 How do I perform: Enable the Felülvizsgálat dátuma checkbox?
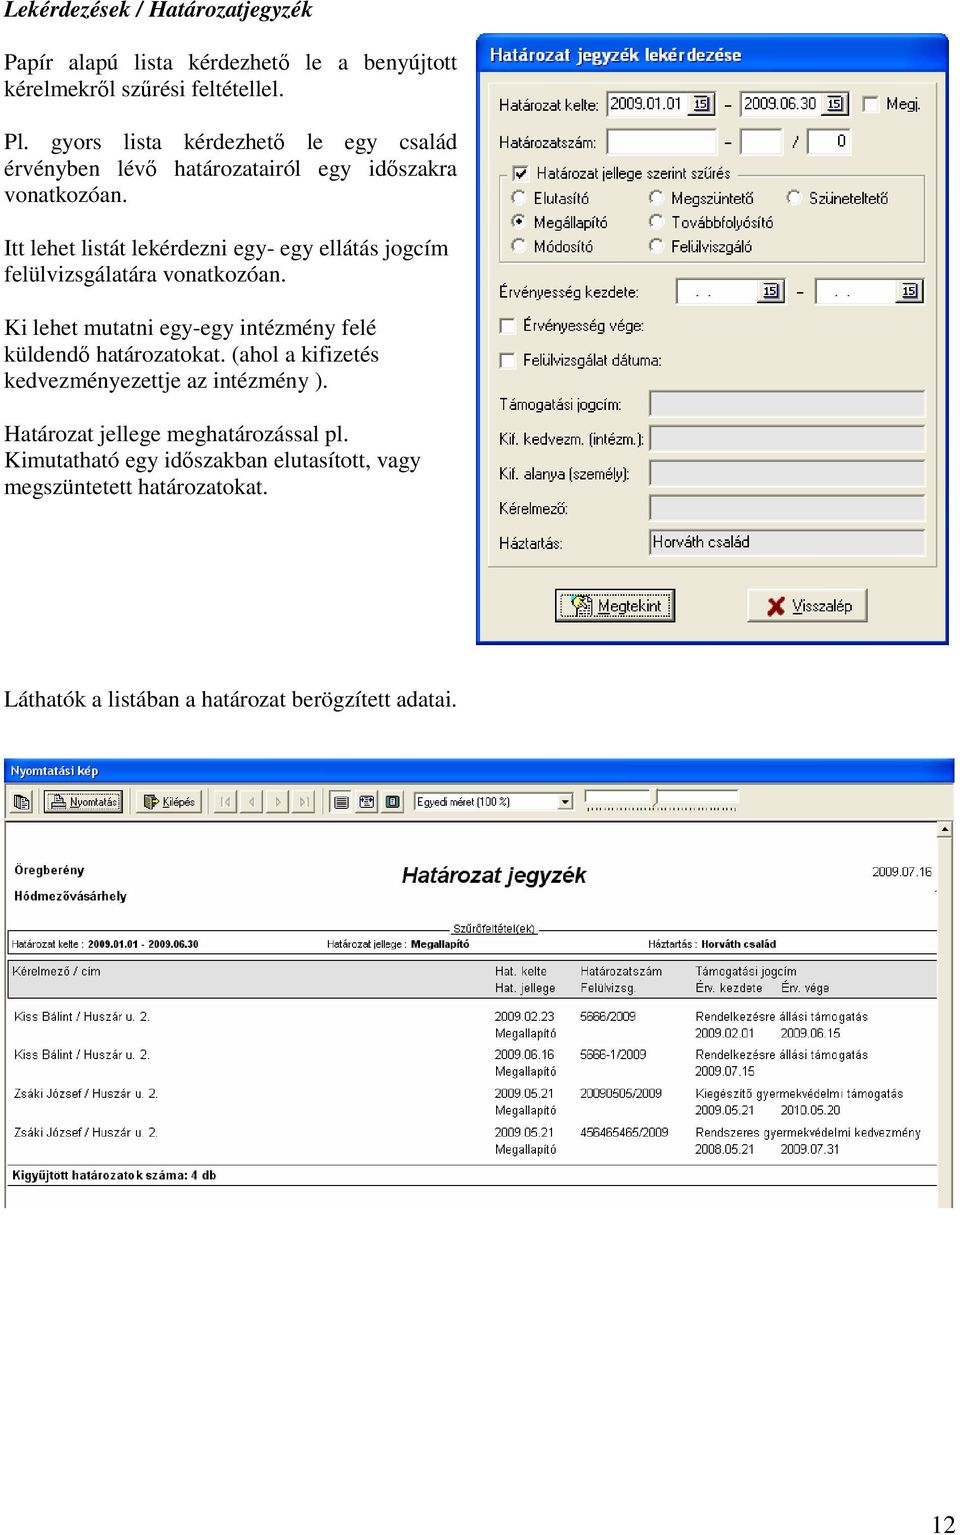tap(507, 360)
